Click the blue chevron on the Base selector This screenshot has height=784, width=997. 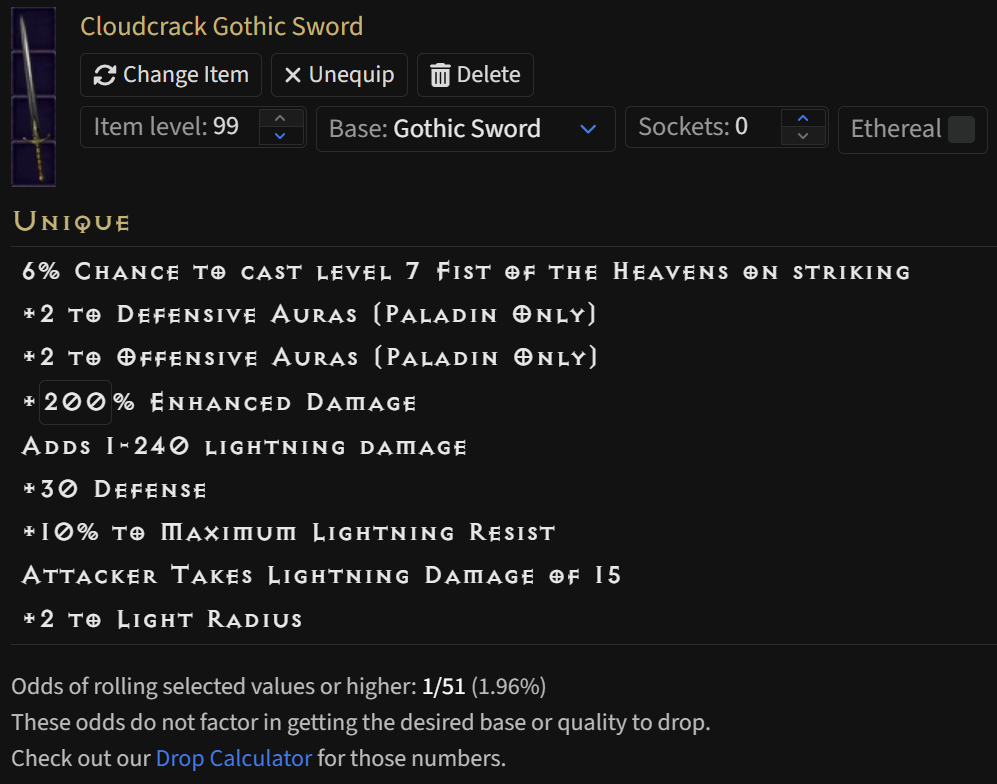(588, 129)
